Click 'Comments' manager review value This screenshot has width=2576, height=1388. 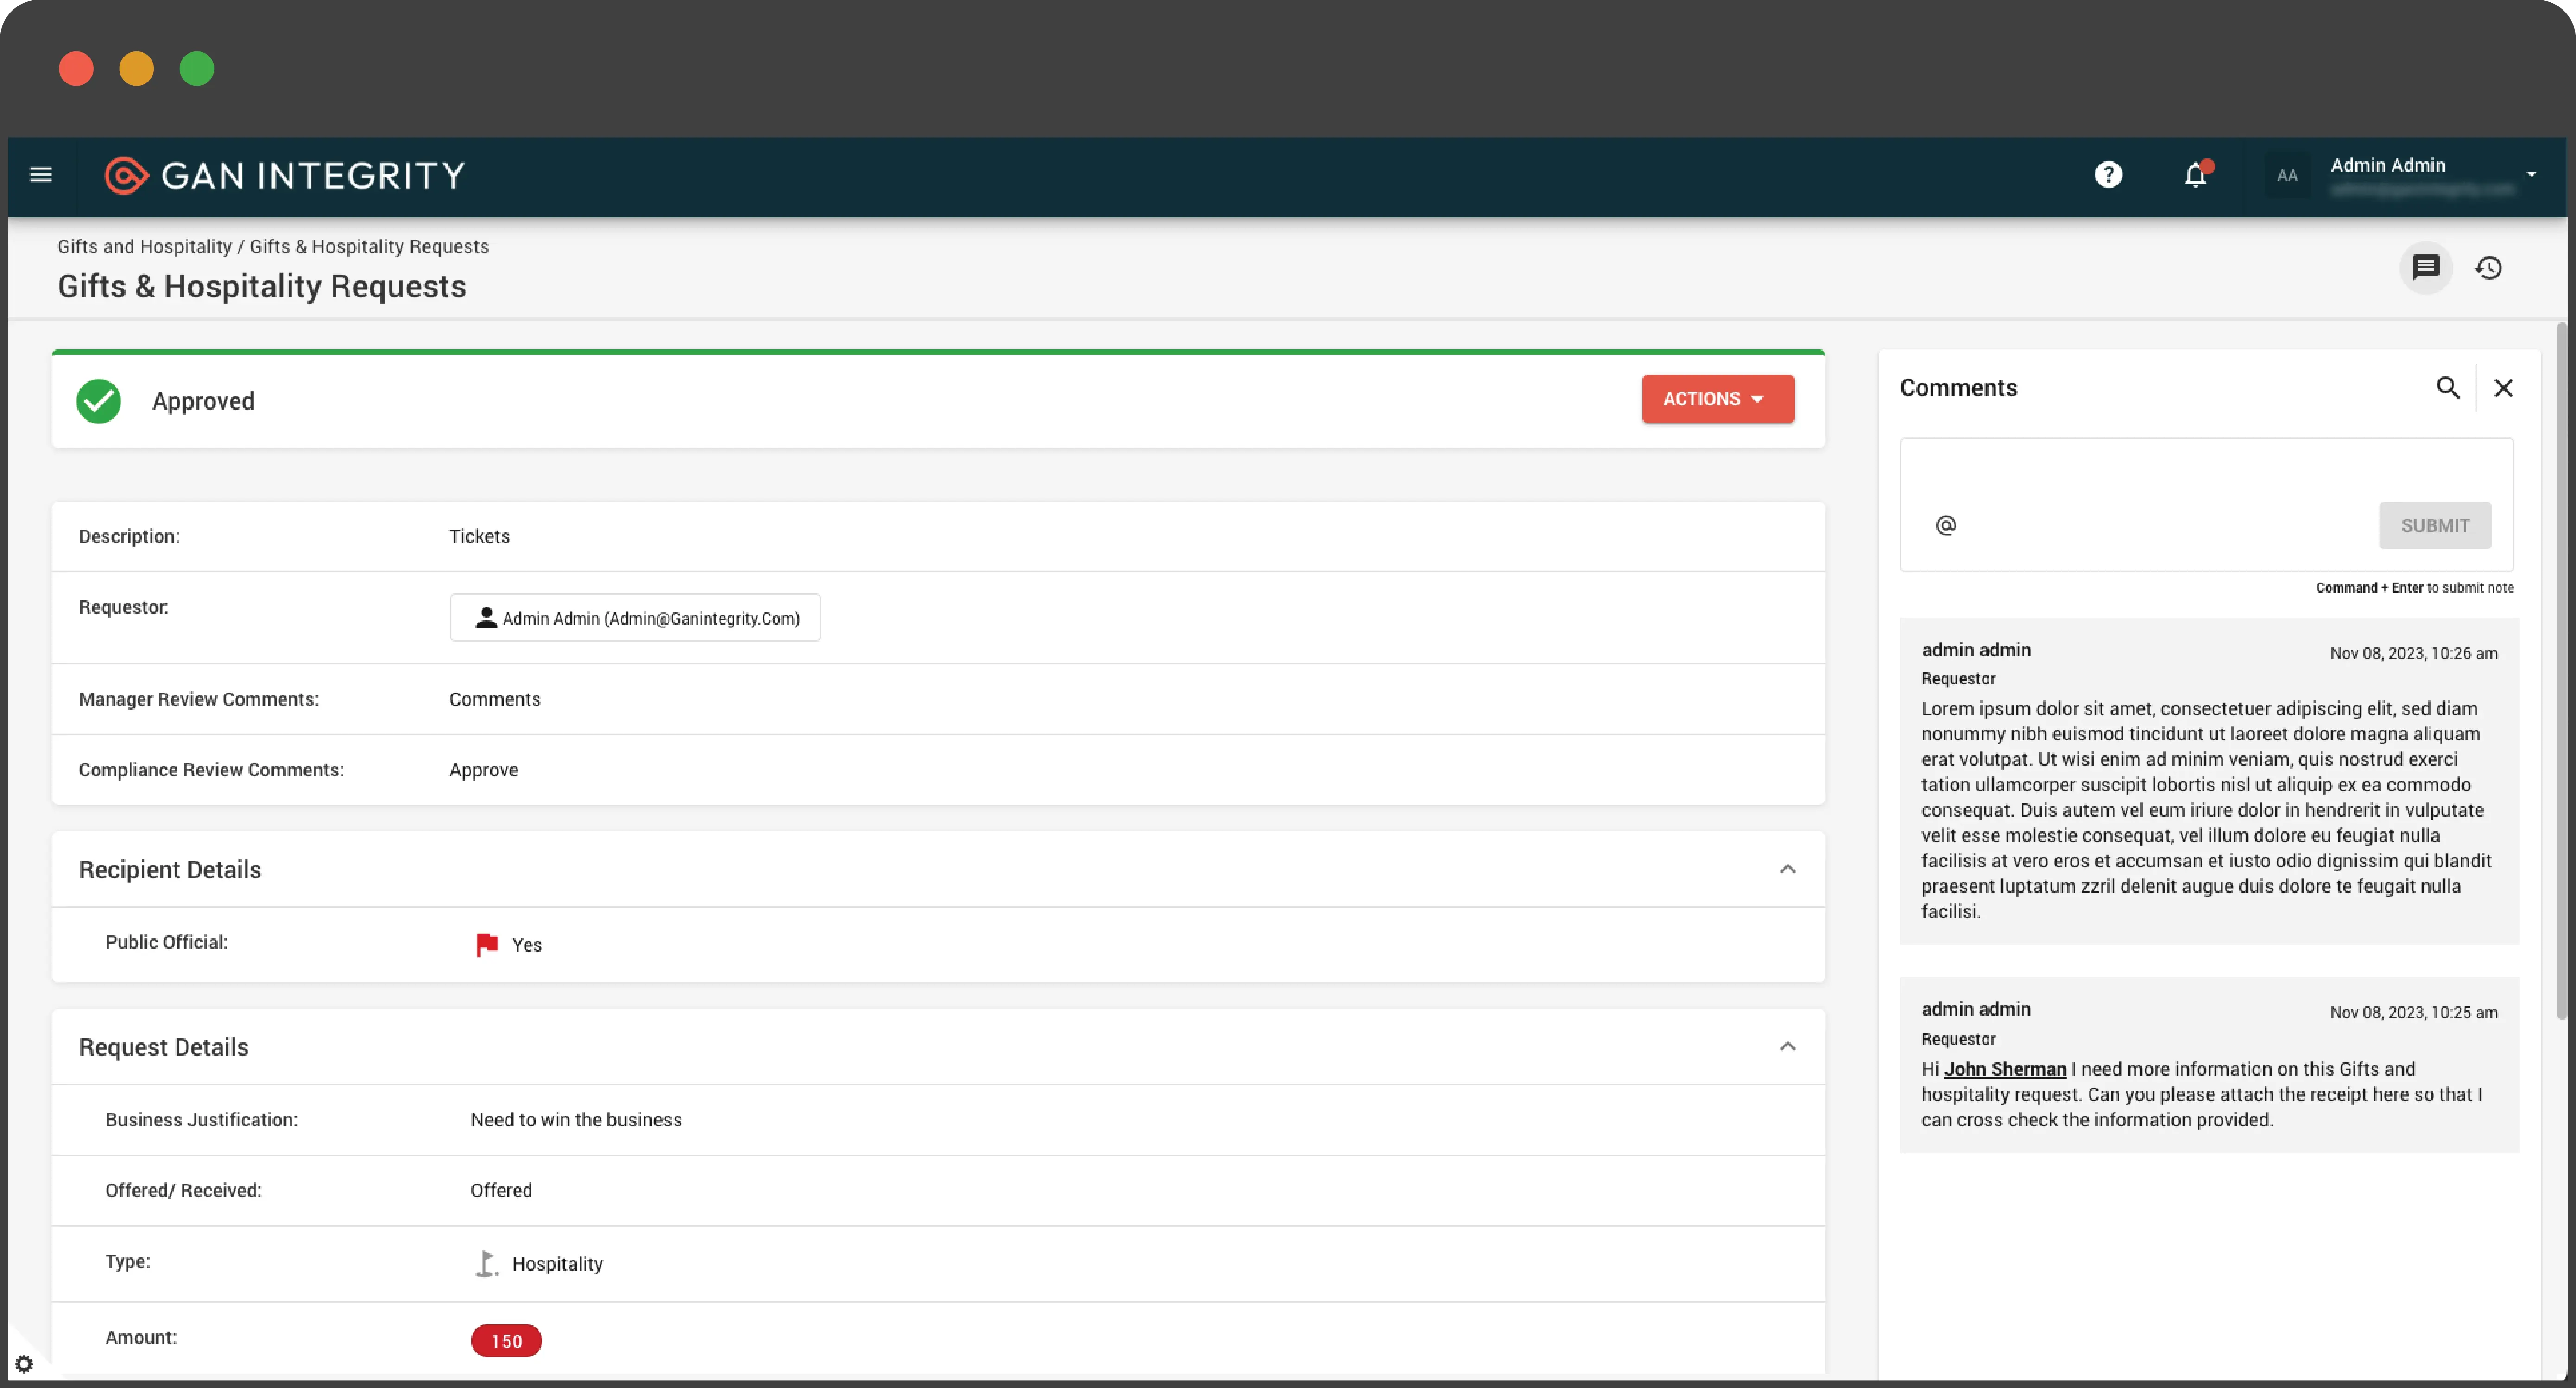click(x=494, y=700)
